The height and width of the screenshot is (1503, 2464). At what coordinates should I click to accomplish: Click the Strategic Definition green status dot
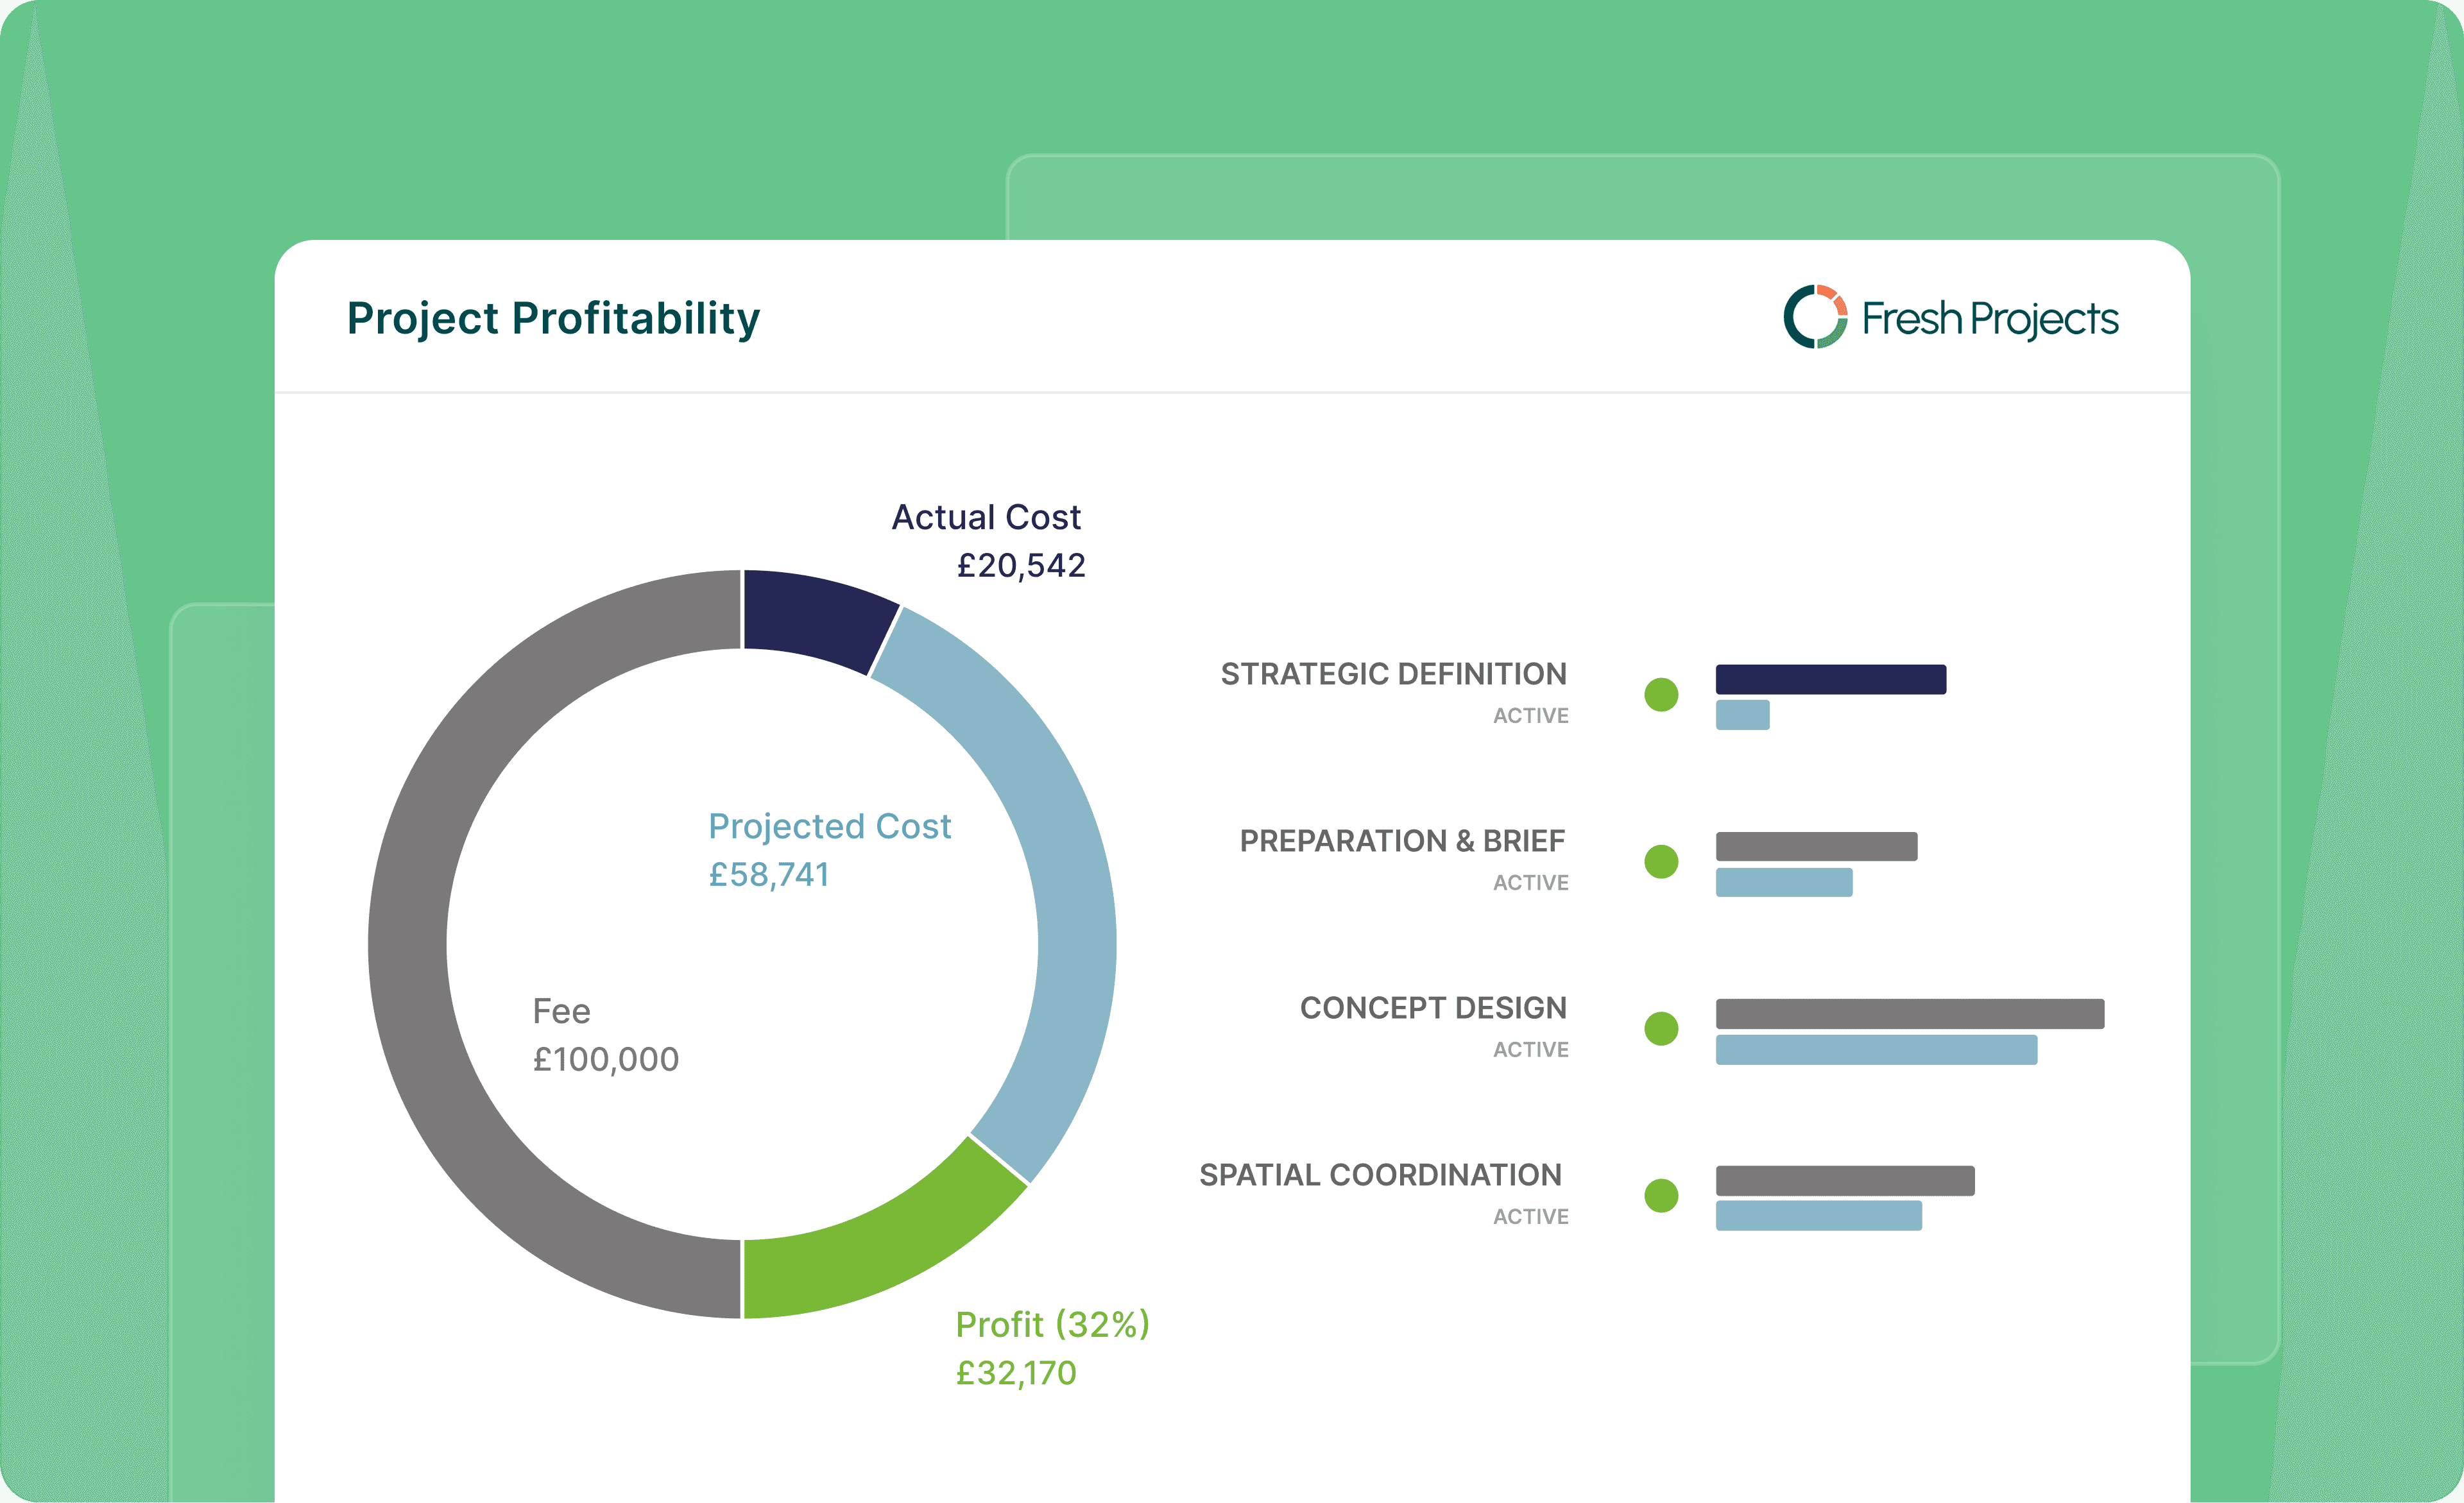1661,695
